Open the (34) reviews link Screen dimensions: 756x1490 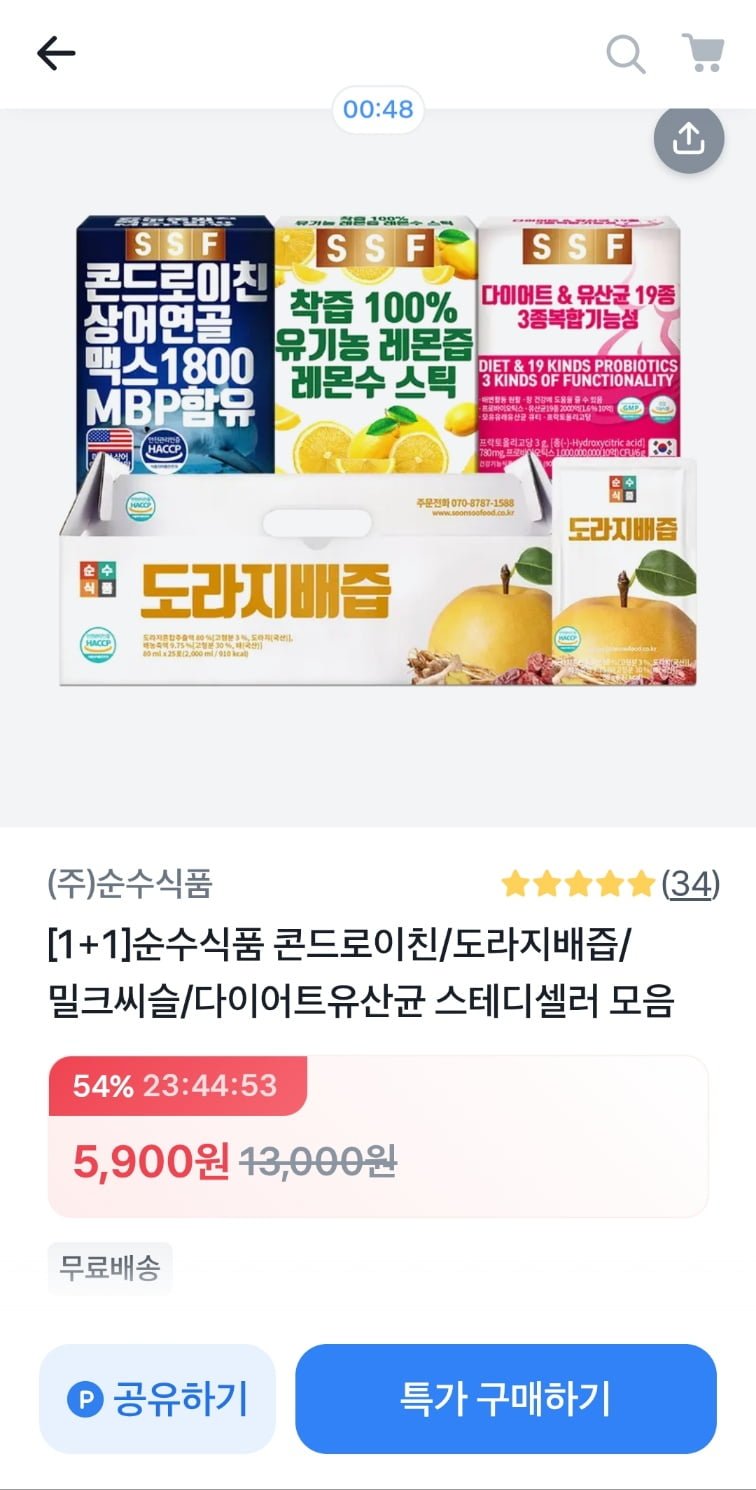coord(691,884)
